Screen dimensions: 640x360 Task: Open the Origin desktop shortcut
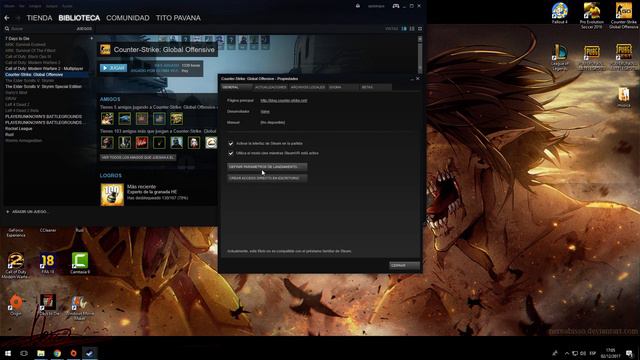click(16, 304)
